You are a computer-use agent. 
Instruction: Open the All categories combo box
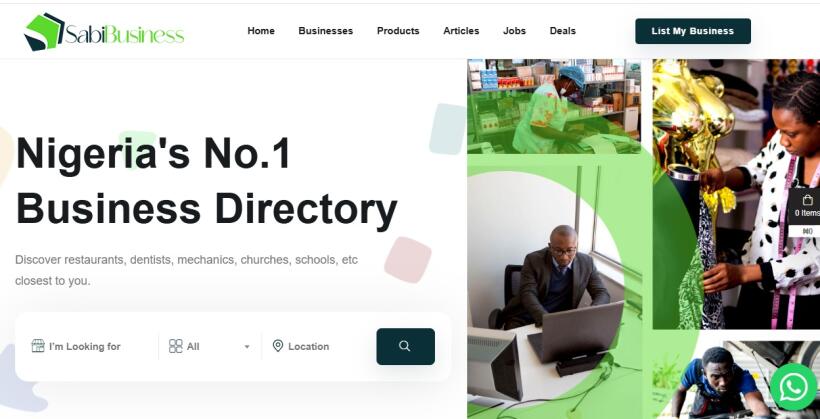[210, 346]
